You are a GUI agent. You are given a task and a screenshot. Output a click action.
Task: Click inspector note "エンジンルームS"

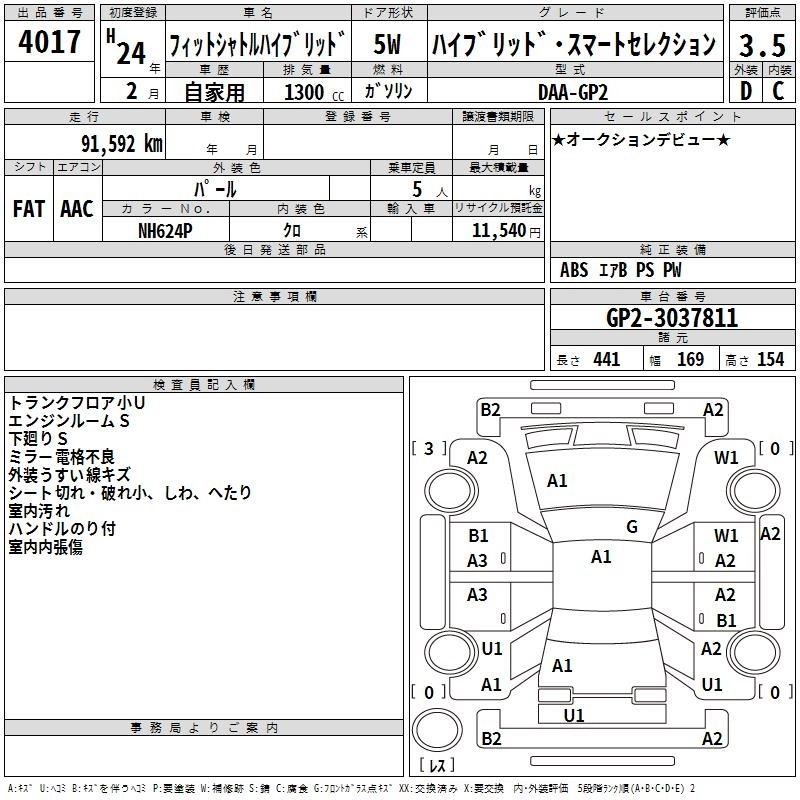[x=69, y=421]
